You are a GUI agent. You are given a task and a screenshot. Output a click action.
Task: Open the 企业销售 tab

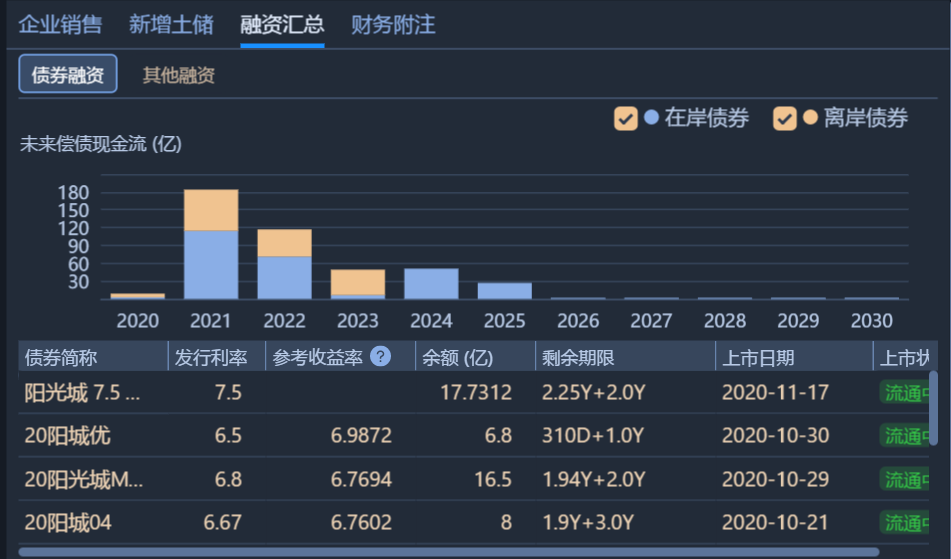pos(60,25)
